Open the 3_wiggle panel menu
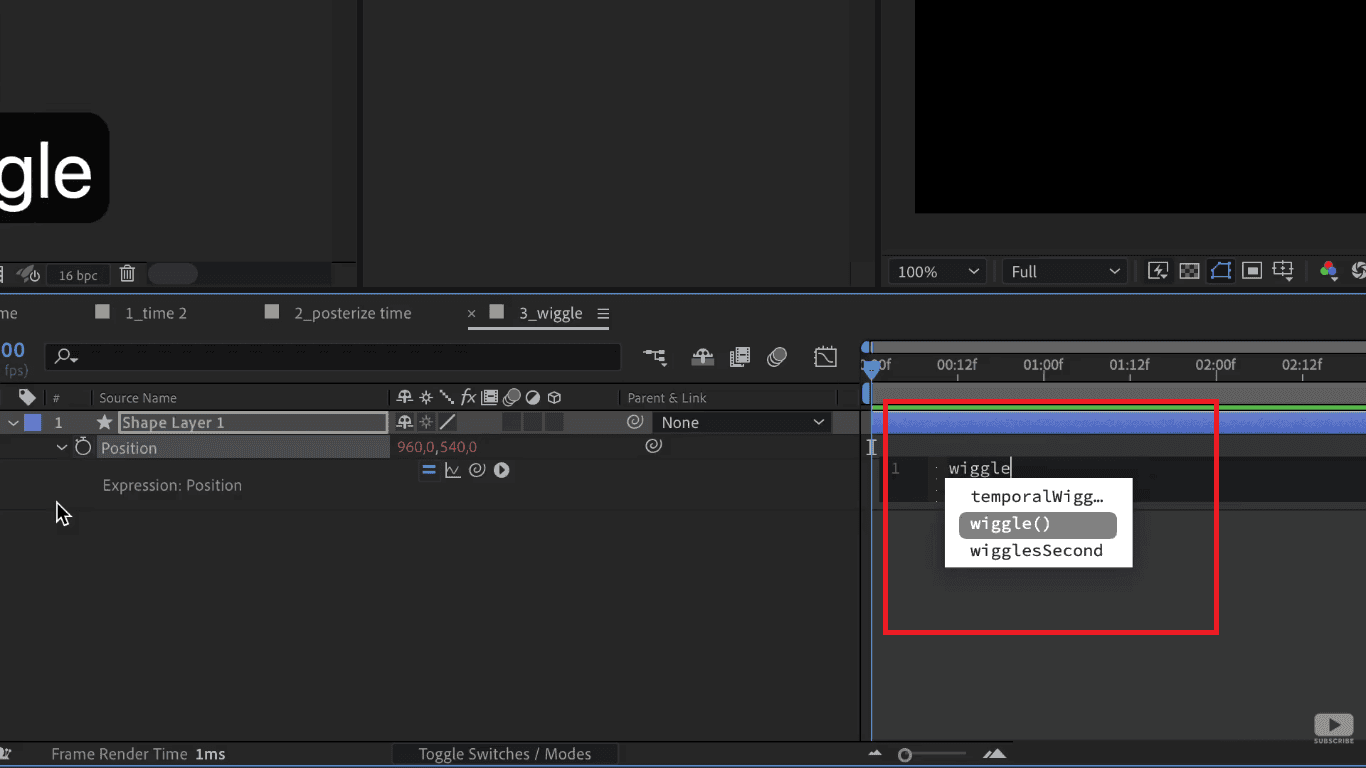This screenshot has height=768, width=1366. click(x=603, y=313)
